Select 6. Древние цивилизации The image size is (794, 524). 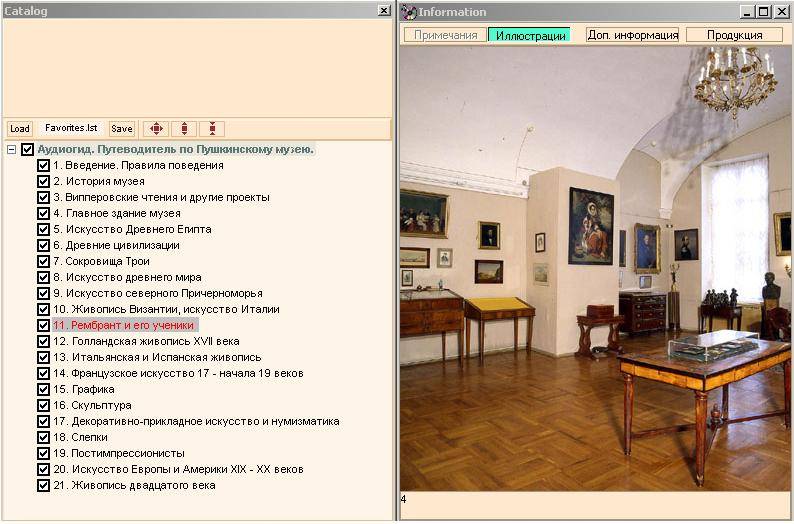[116, 246]
